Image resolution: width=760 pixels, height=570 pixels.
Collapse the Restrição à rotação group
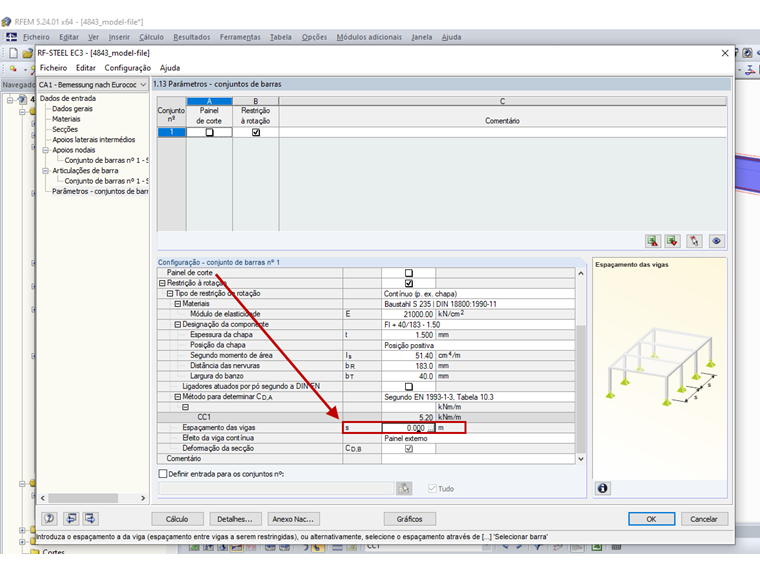(x=162, y=283)
